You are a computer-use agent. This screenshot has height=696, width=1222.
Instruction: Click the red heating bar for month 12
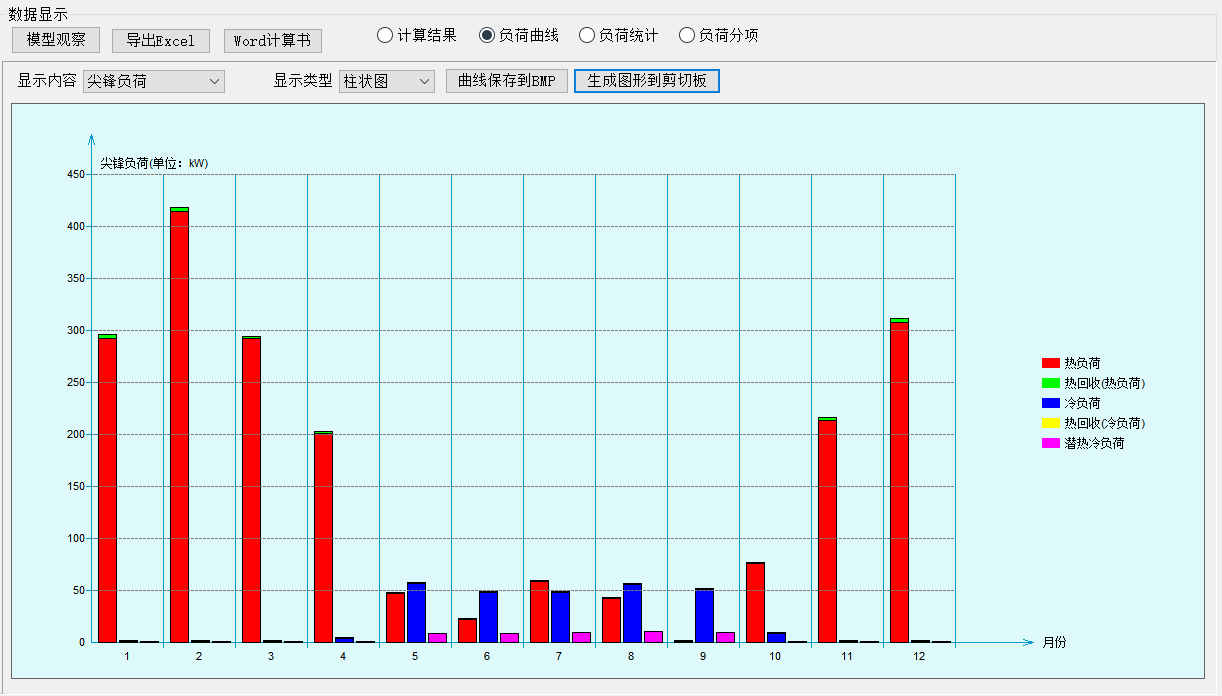pyautogui.click(x=899, y=480)
